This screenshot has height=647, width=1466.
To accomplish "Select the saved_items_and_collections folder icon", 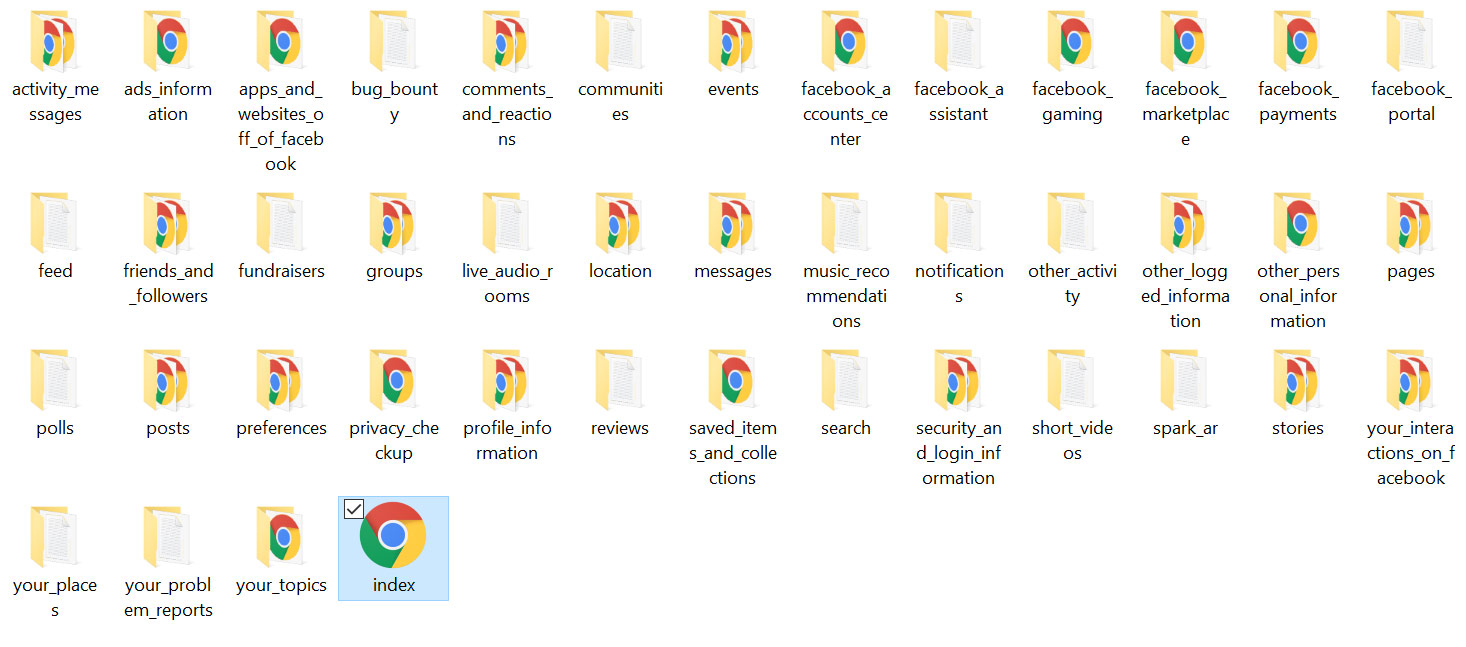I will coord(733,380).
